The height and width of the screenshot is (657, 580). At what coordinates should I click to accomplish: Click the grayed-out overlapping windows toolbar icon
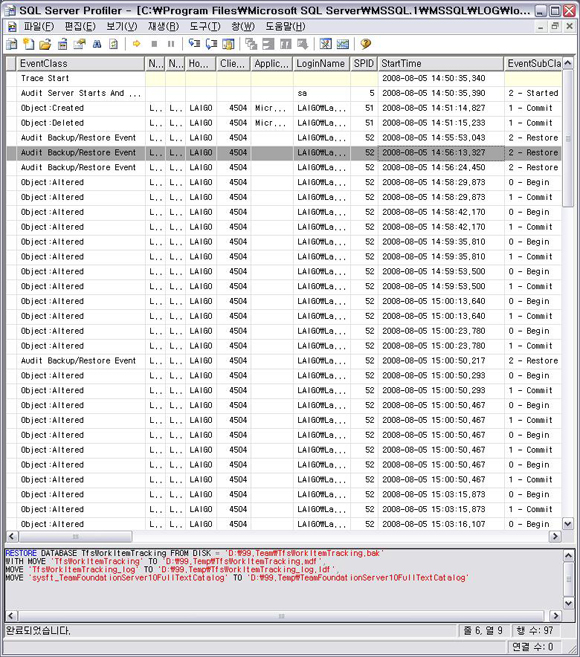251,44
